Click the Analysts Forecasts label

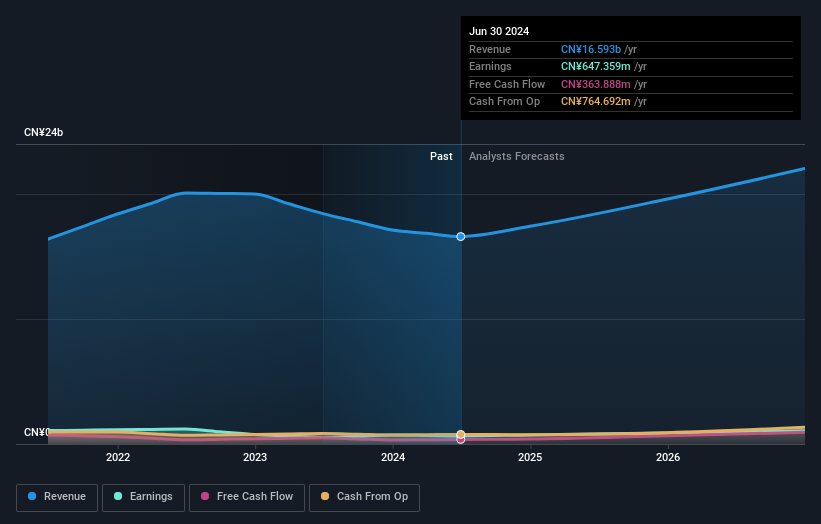point(516,156)
